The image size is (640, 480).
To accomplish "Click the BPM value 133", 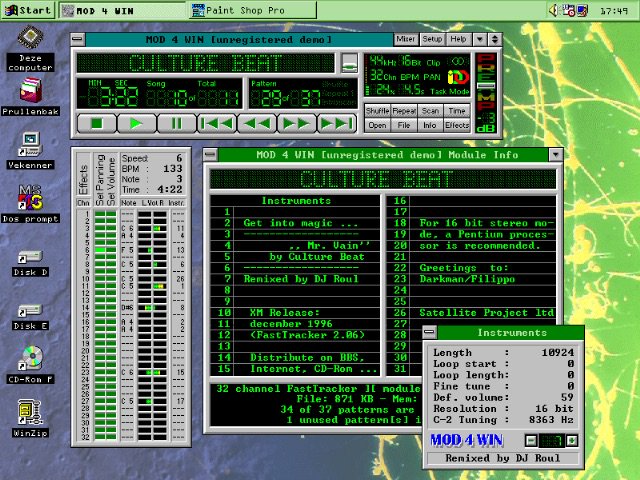I will (x=173, y=169).
